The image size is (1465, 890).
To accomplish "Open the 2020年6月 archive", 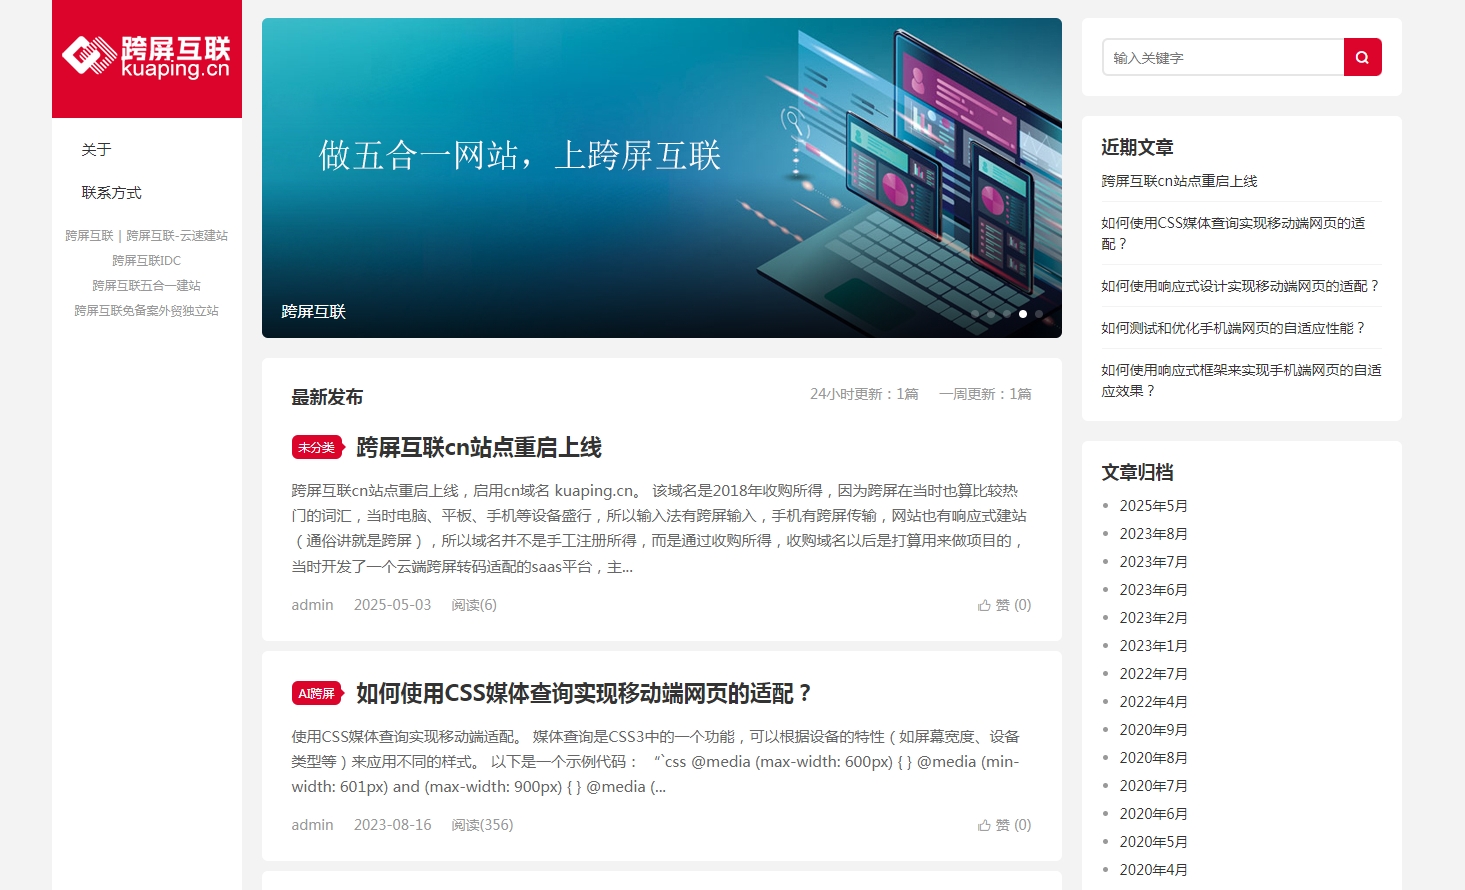I will pyautogui.click(x=1153, y=814).
